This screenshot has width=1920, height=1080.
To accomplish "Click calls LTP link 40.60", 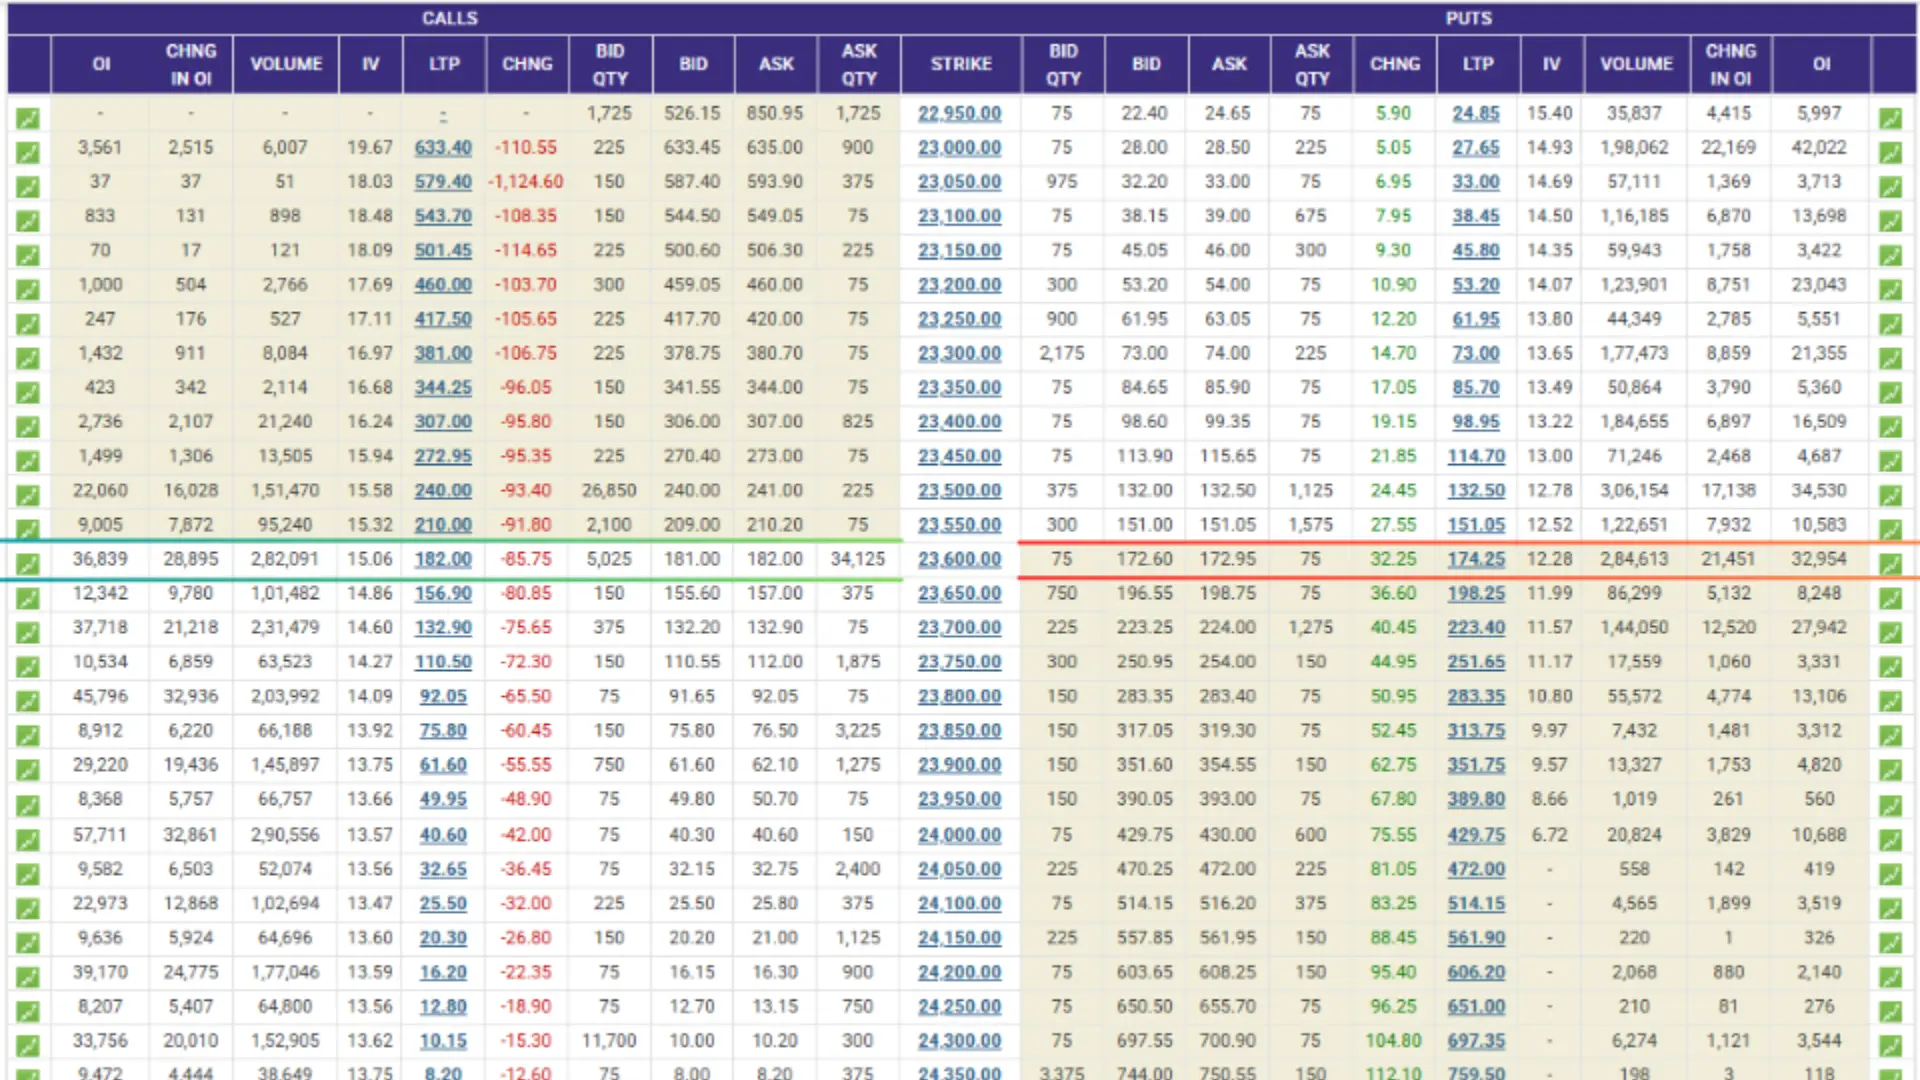I will tap(443, 835).
